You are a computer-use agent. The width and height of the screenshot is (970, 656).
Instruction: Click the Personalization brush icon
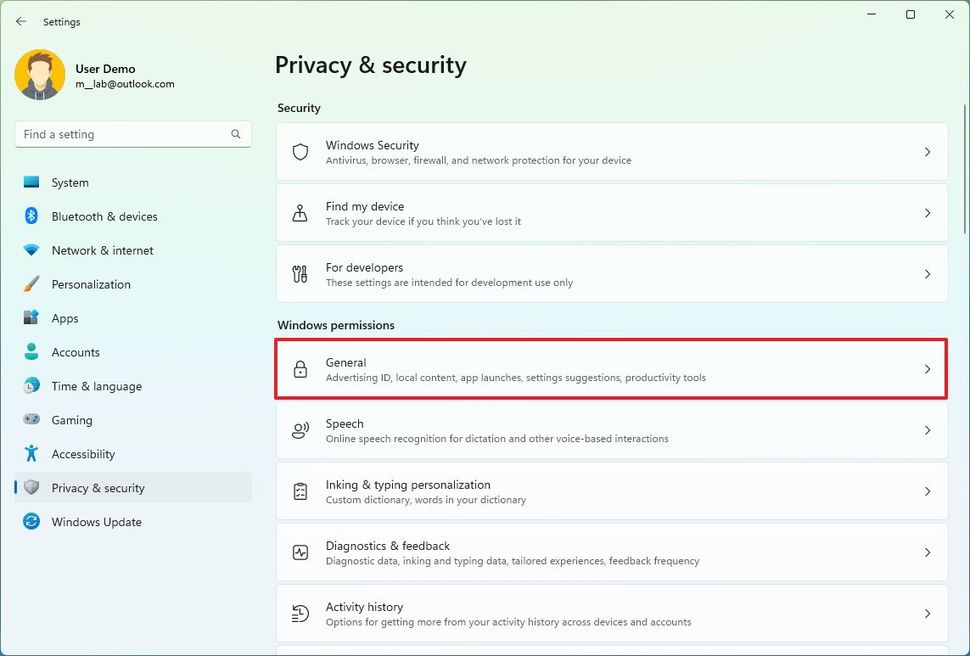pyautogui.click(x=32, y=285)
